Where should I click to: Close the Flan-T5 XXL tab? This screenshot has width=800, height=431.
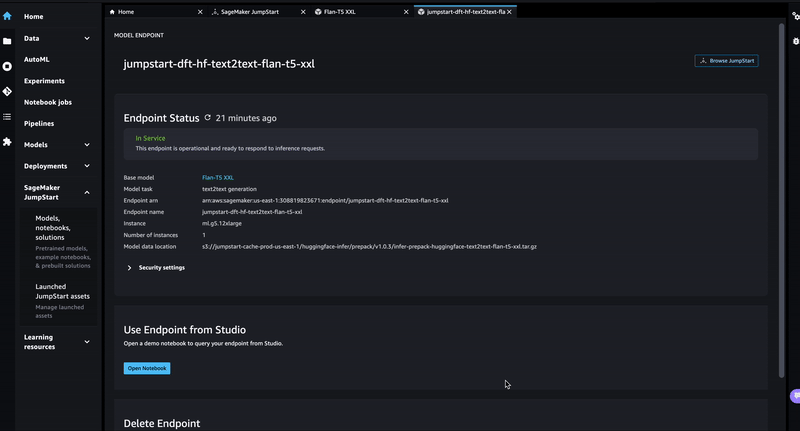(x=406, y=12)
